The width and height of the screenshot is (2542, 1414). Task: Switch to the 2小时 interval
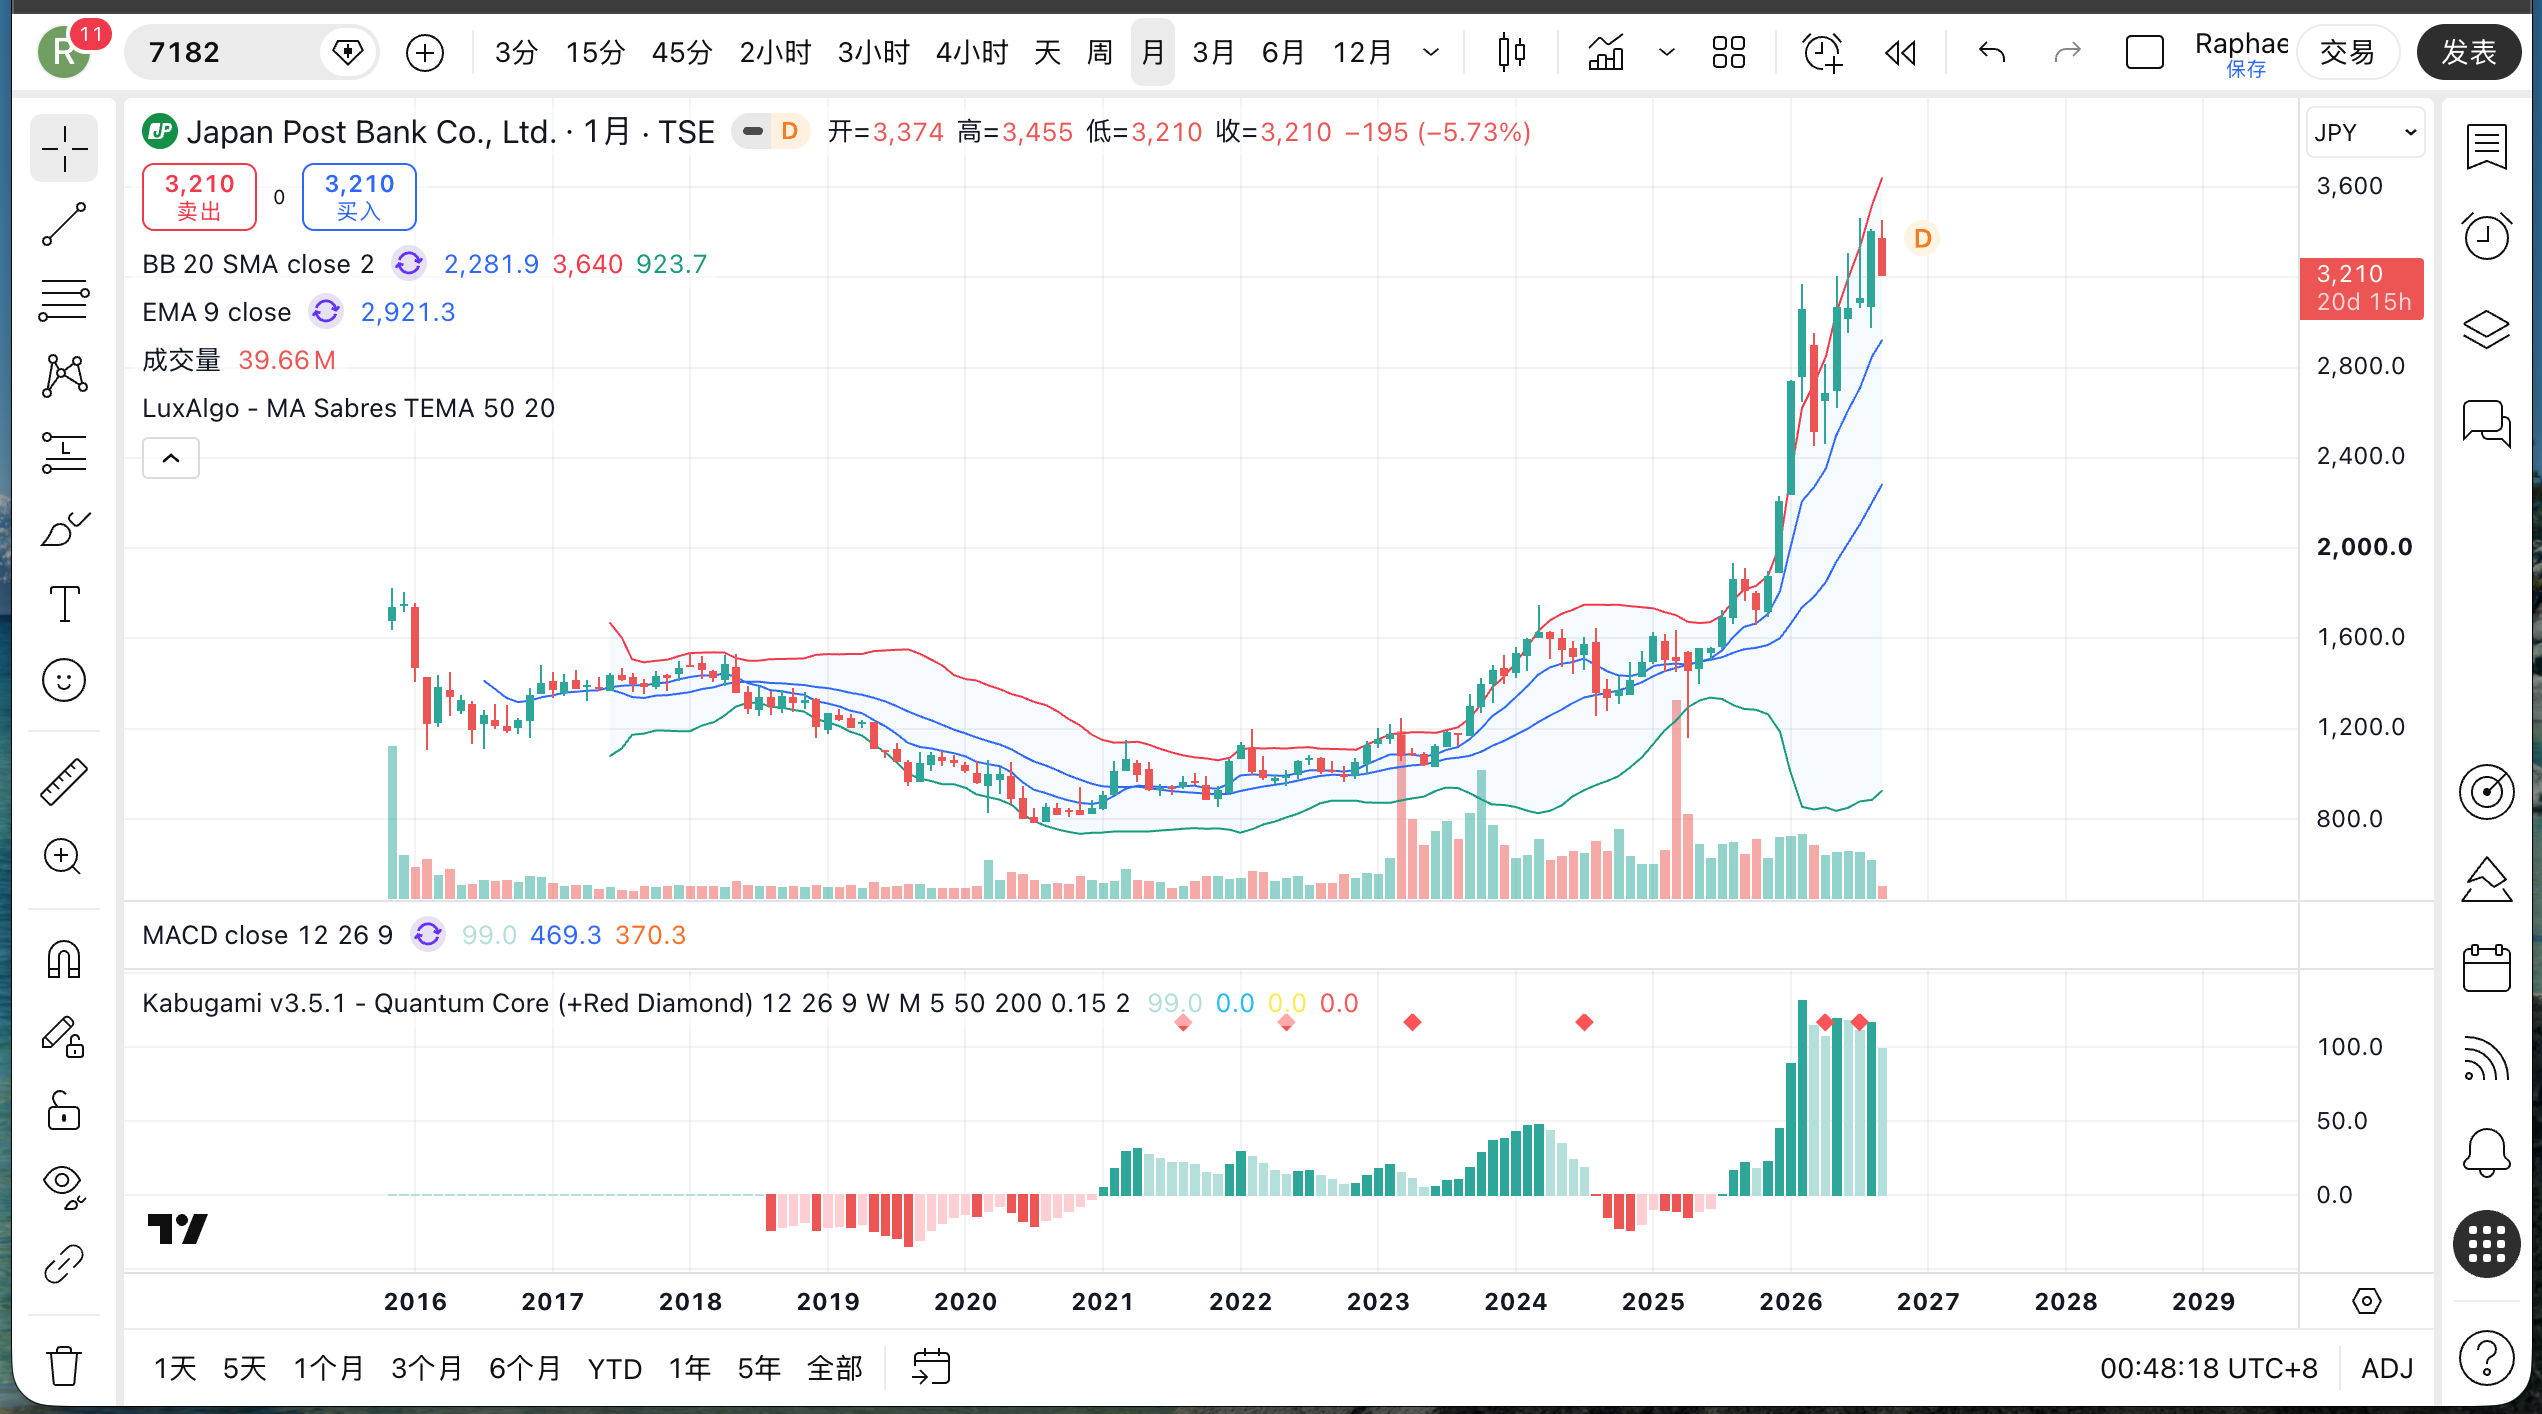coord(775,52)
